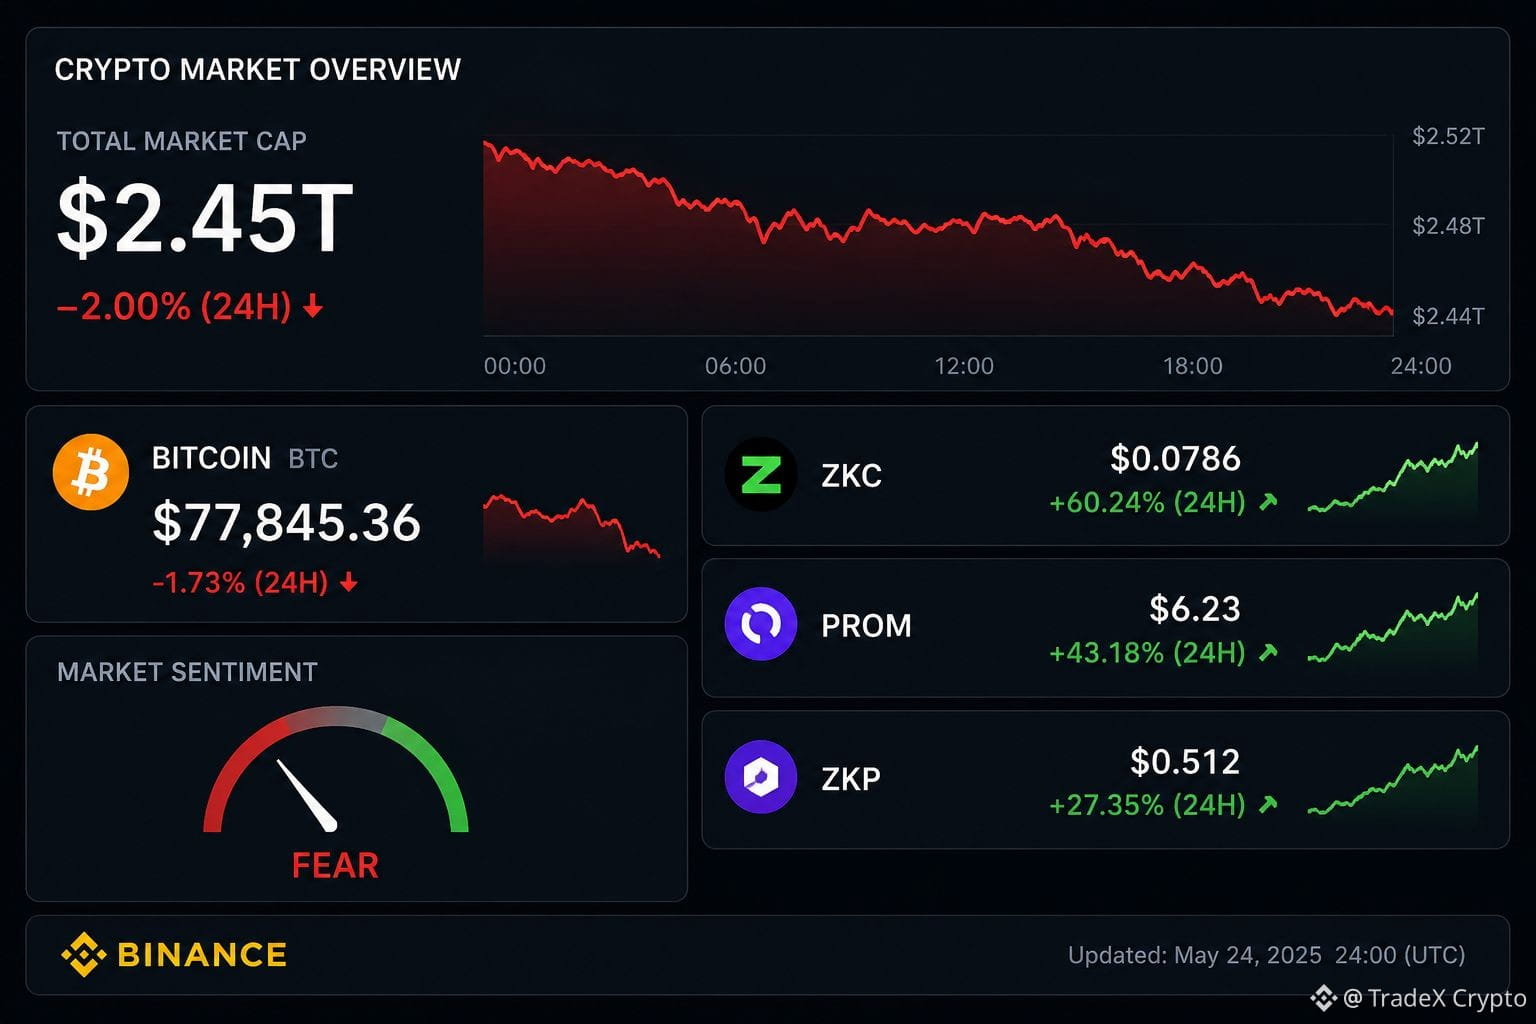Viewport: 1536px width, 1024px height.
Task: Click the ZKP token name
Action: pos(851,779)
